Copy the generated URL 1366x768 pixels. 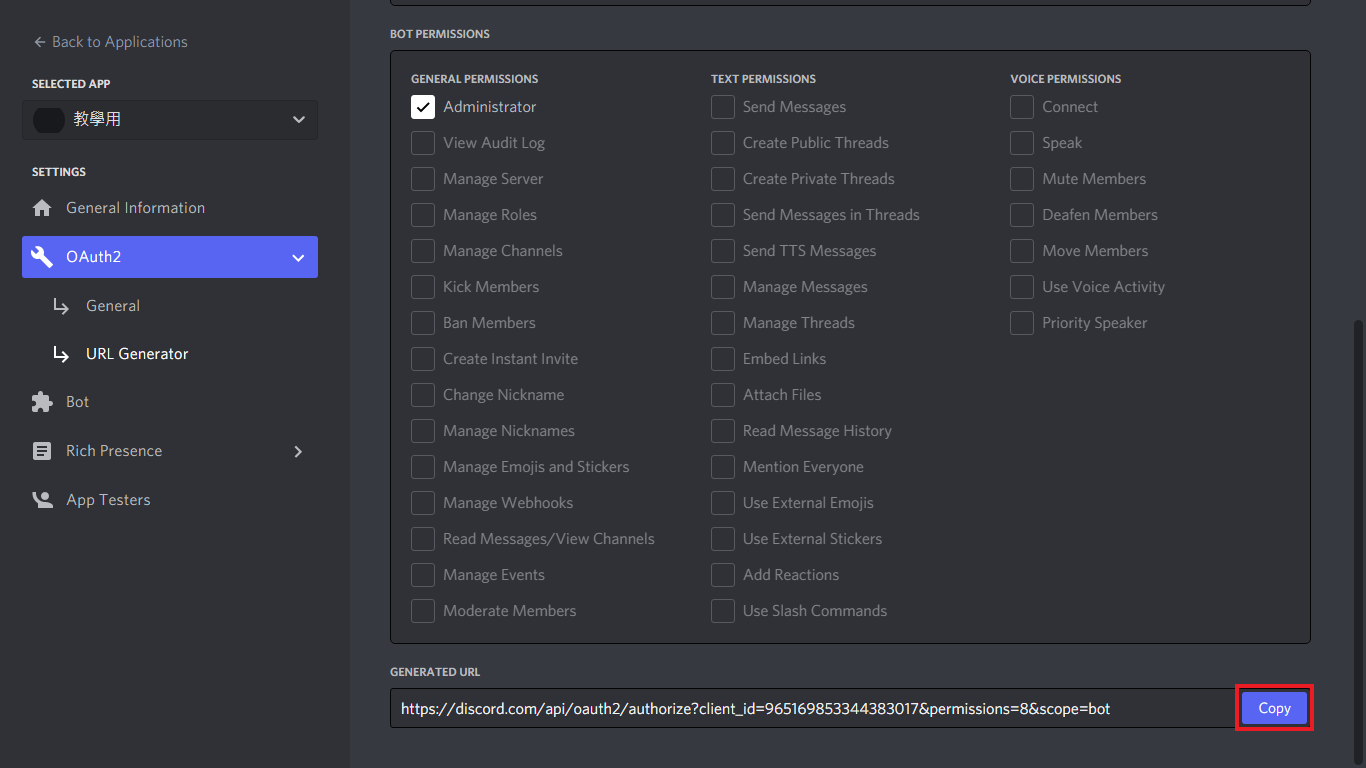(1274, 708)
